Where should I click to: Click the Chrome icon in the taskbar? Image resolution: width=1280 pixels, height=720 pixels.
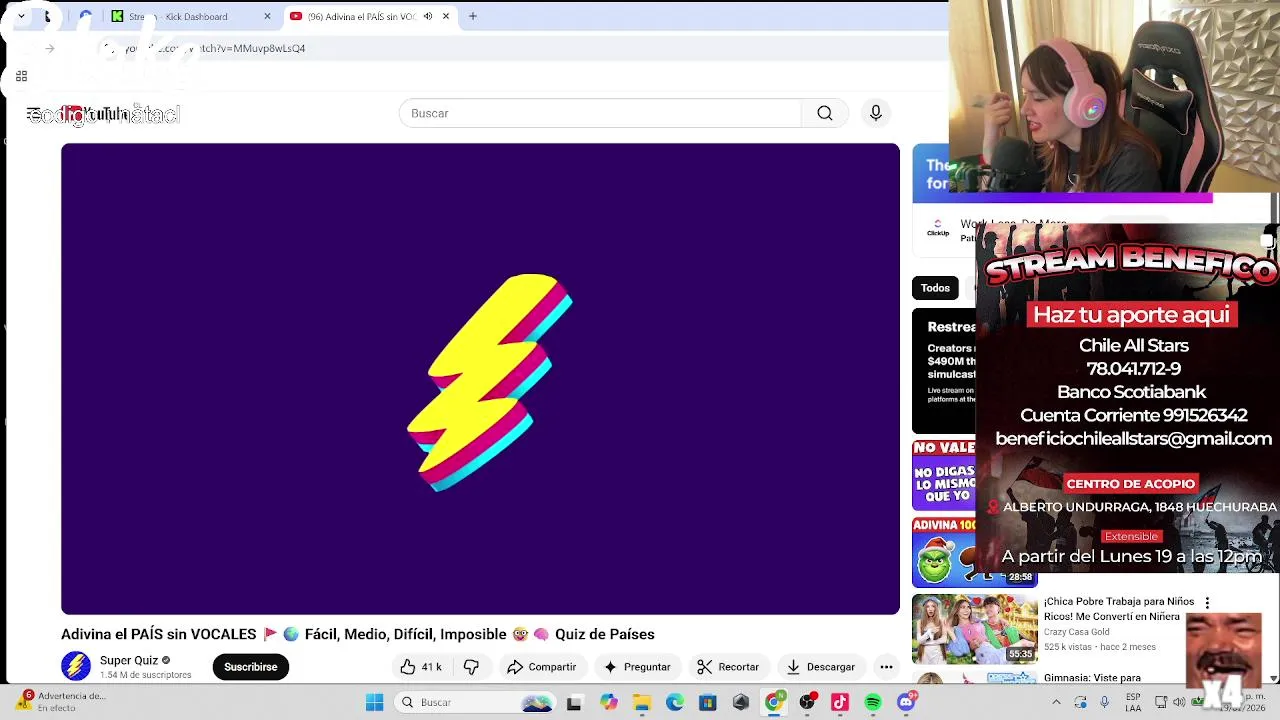click(774, 703)
